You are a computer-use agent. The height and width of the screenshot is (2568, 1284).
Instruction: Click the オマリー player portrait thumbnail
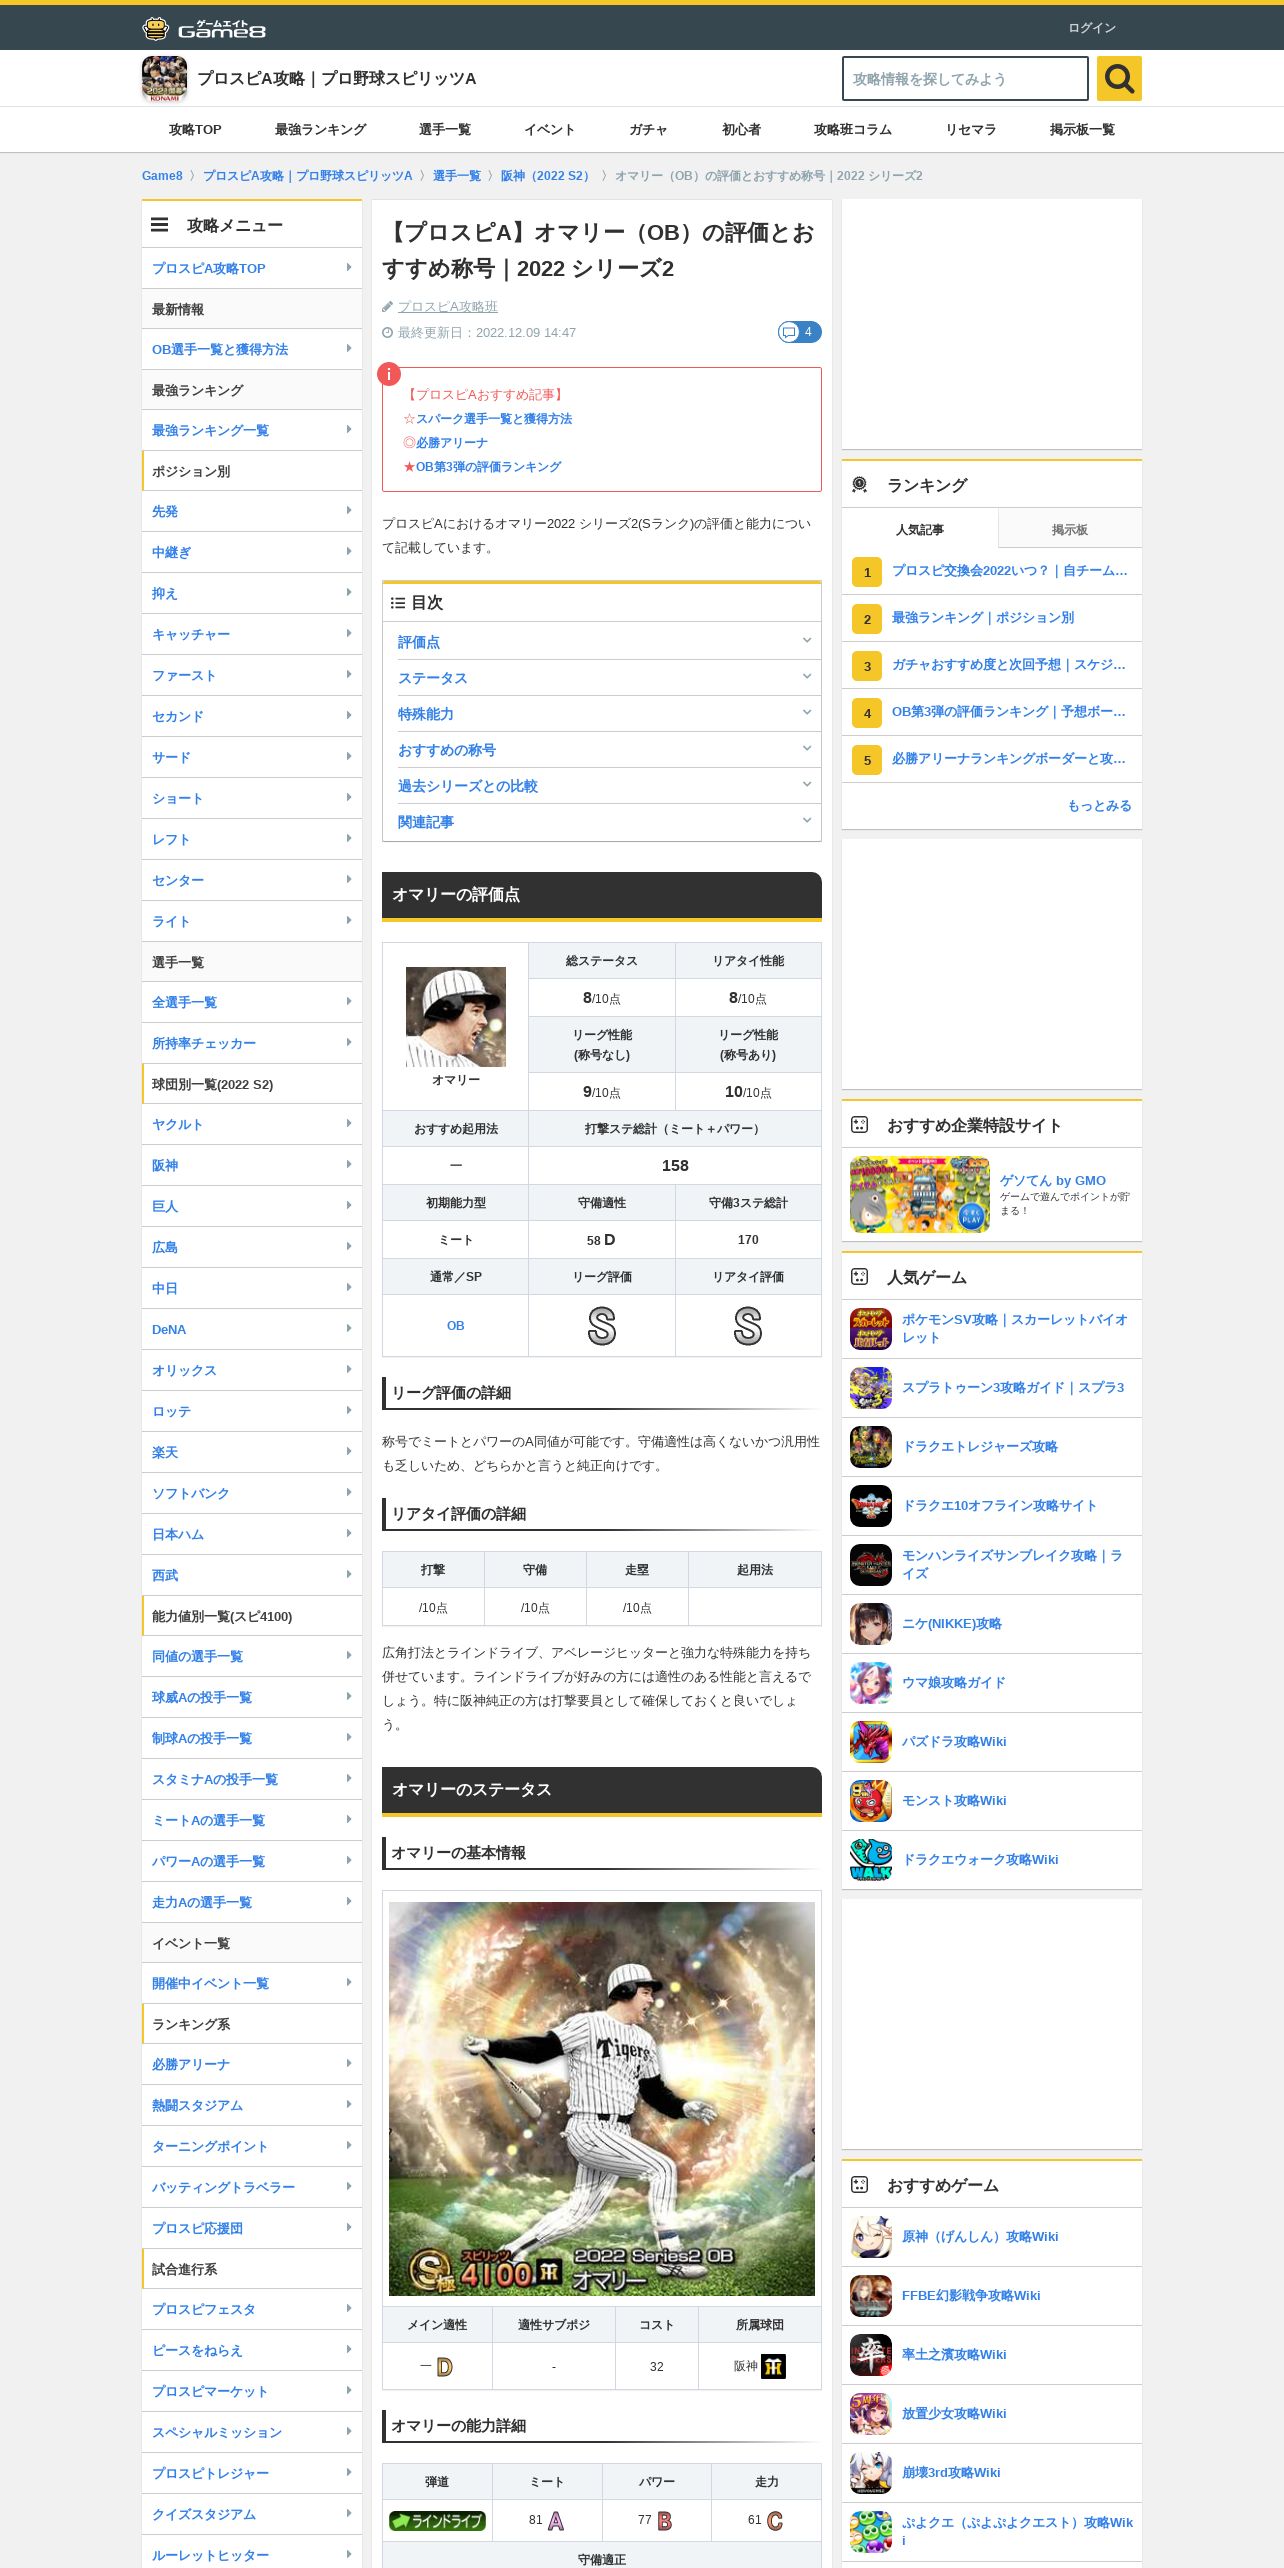[456, 1017]
